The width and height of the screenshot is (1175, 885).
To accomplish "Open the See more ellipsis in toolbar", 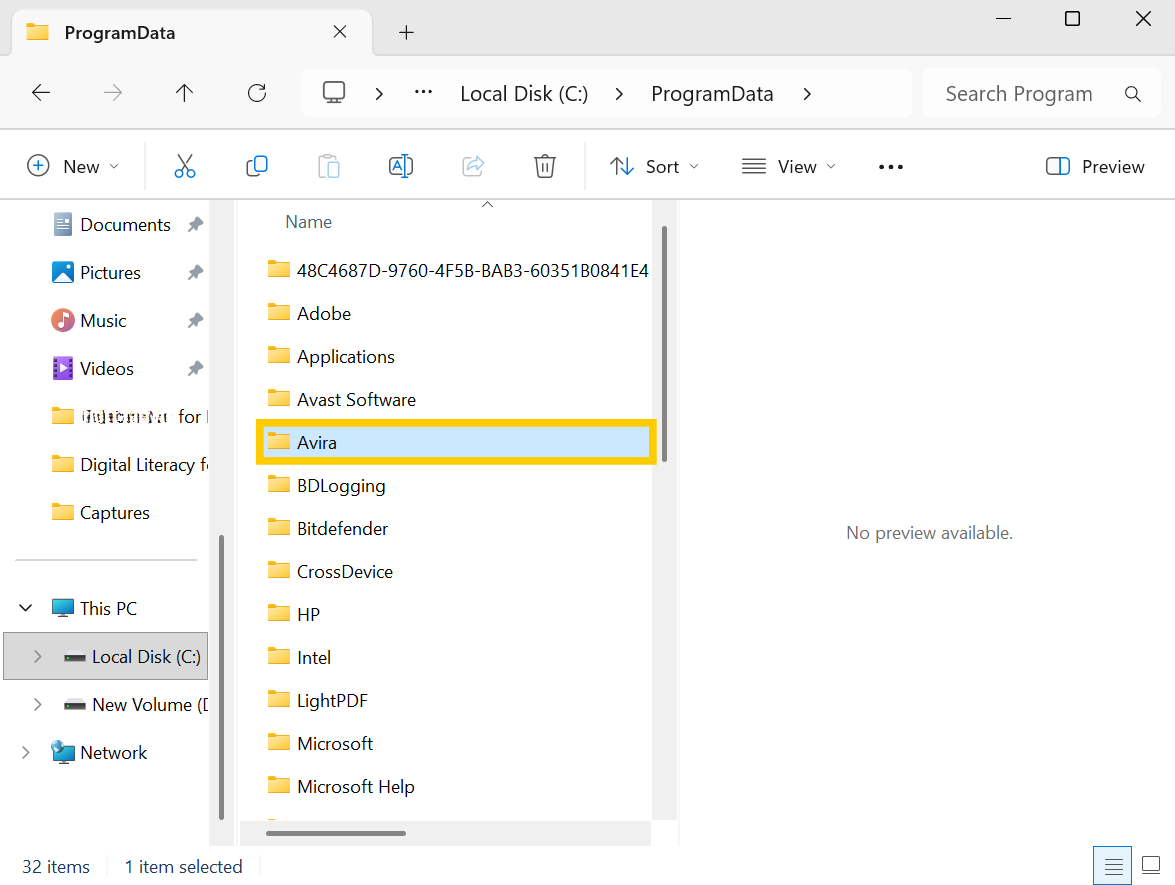I will [890, 166].
